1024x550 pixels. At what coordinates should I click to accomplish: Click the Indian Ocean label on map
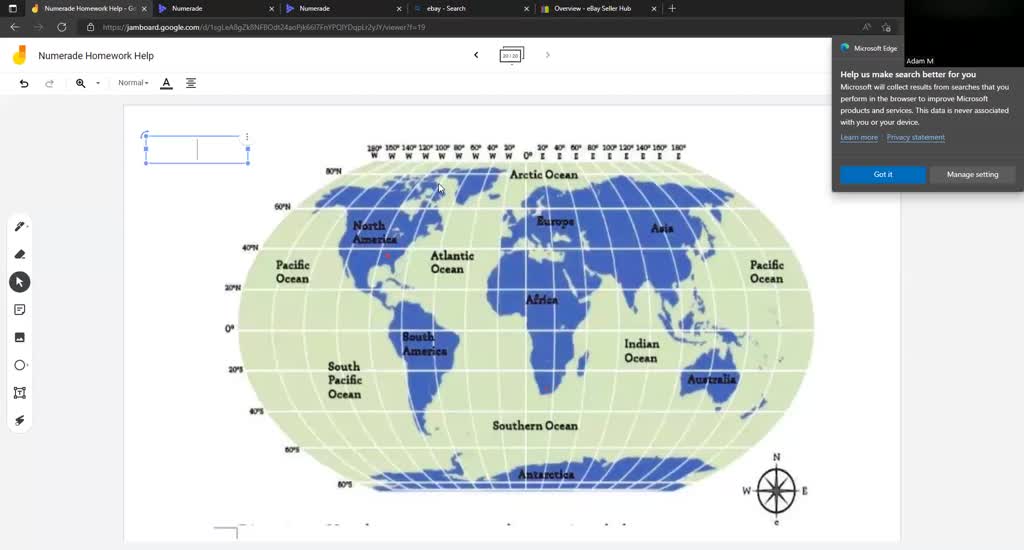[x=641, y=351]
